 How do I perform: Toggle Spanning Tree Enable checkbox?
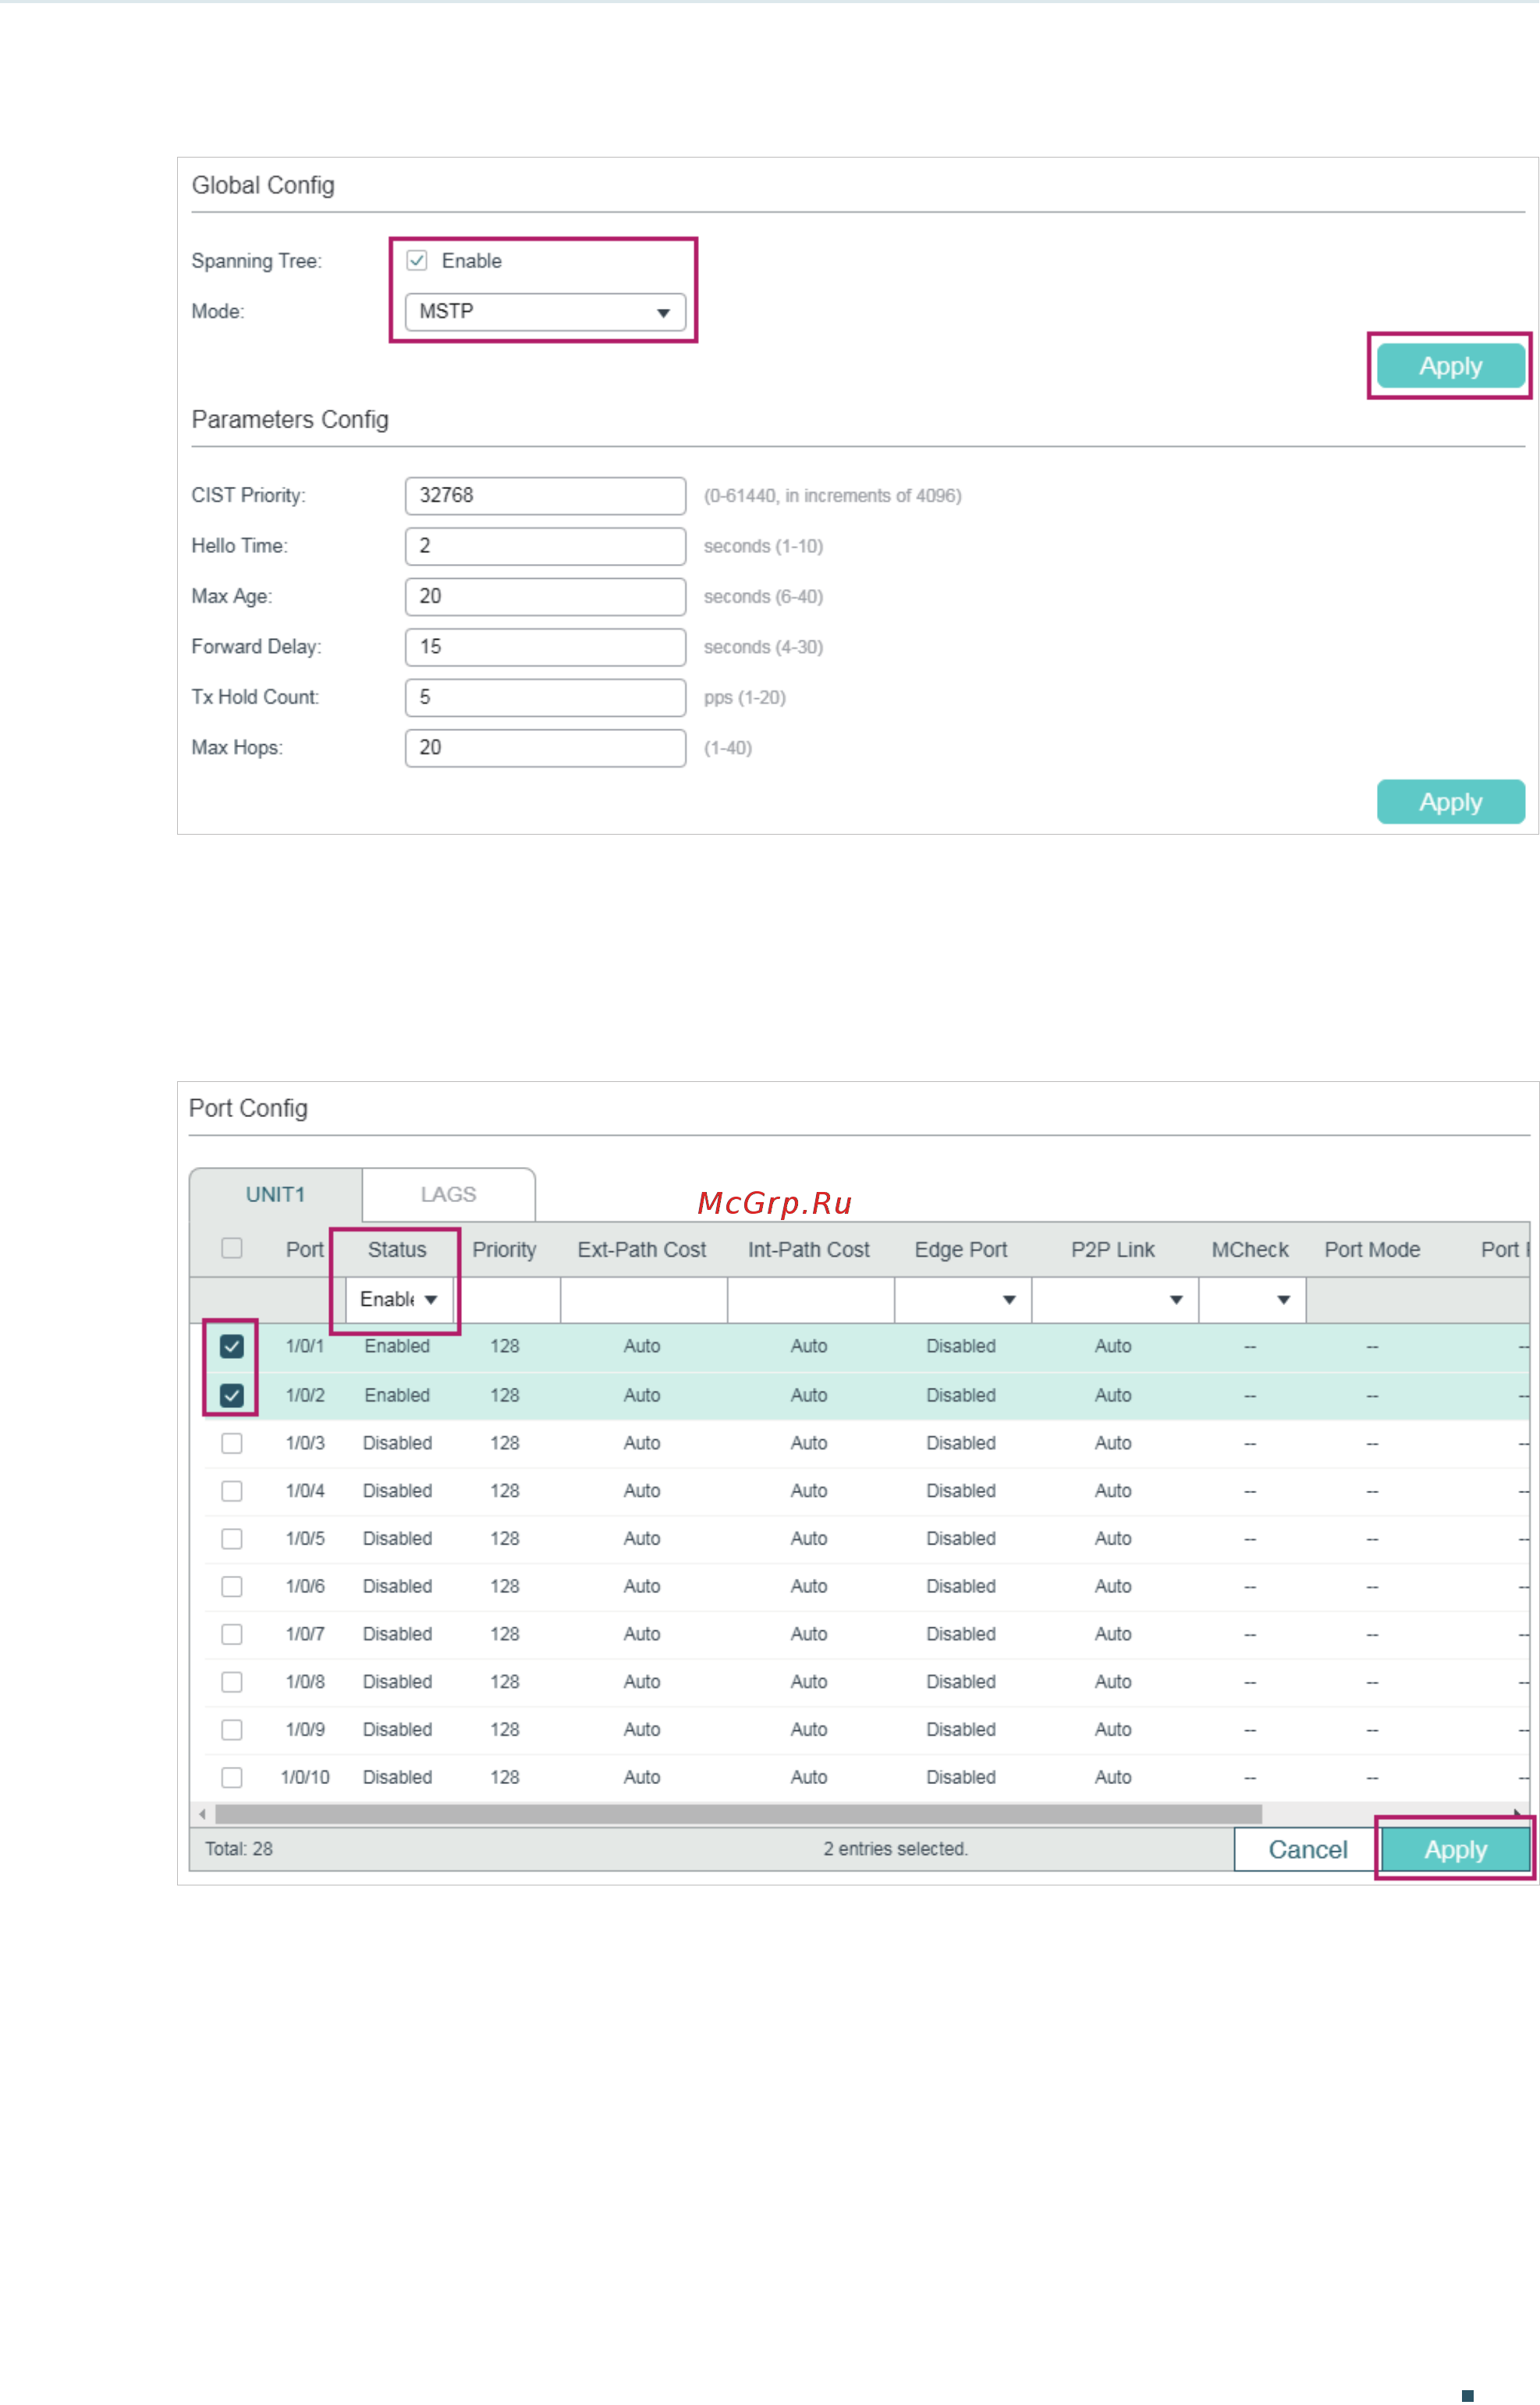click(417, 261)
